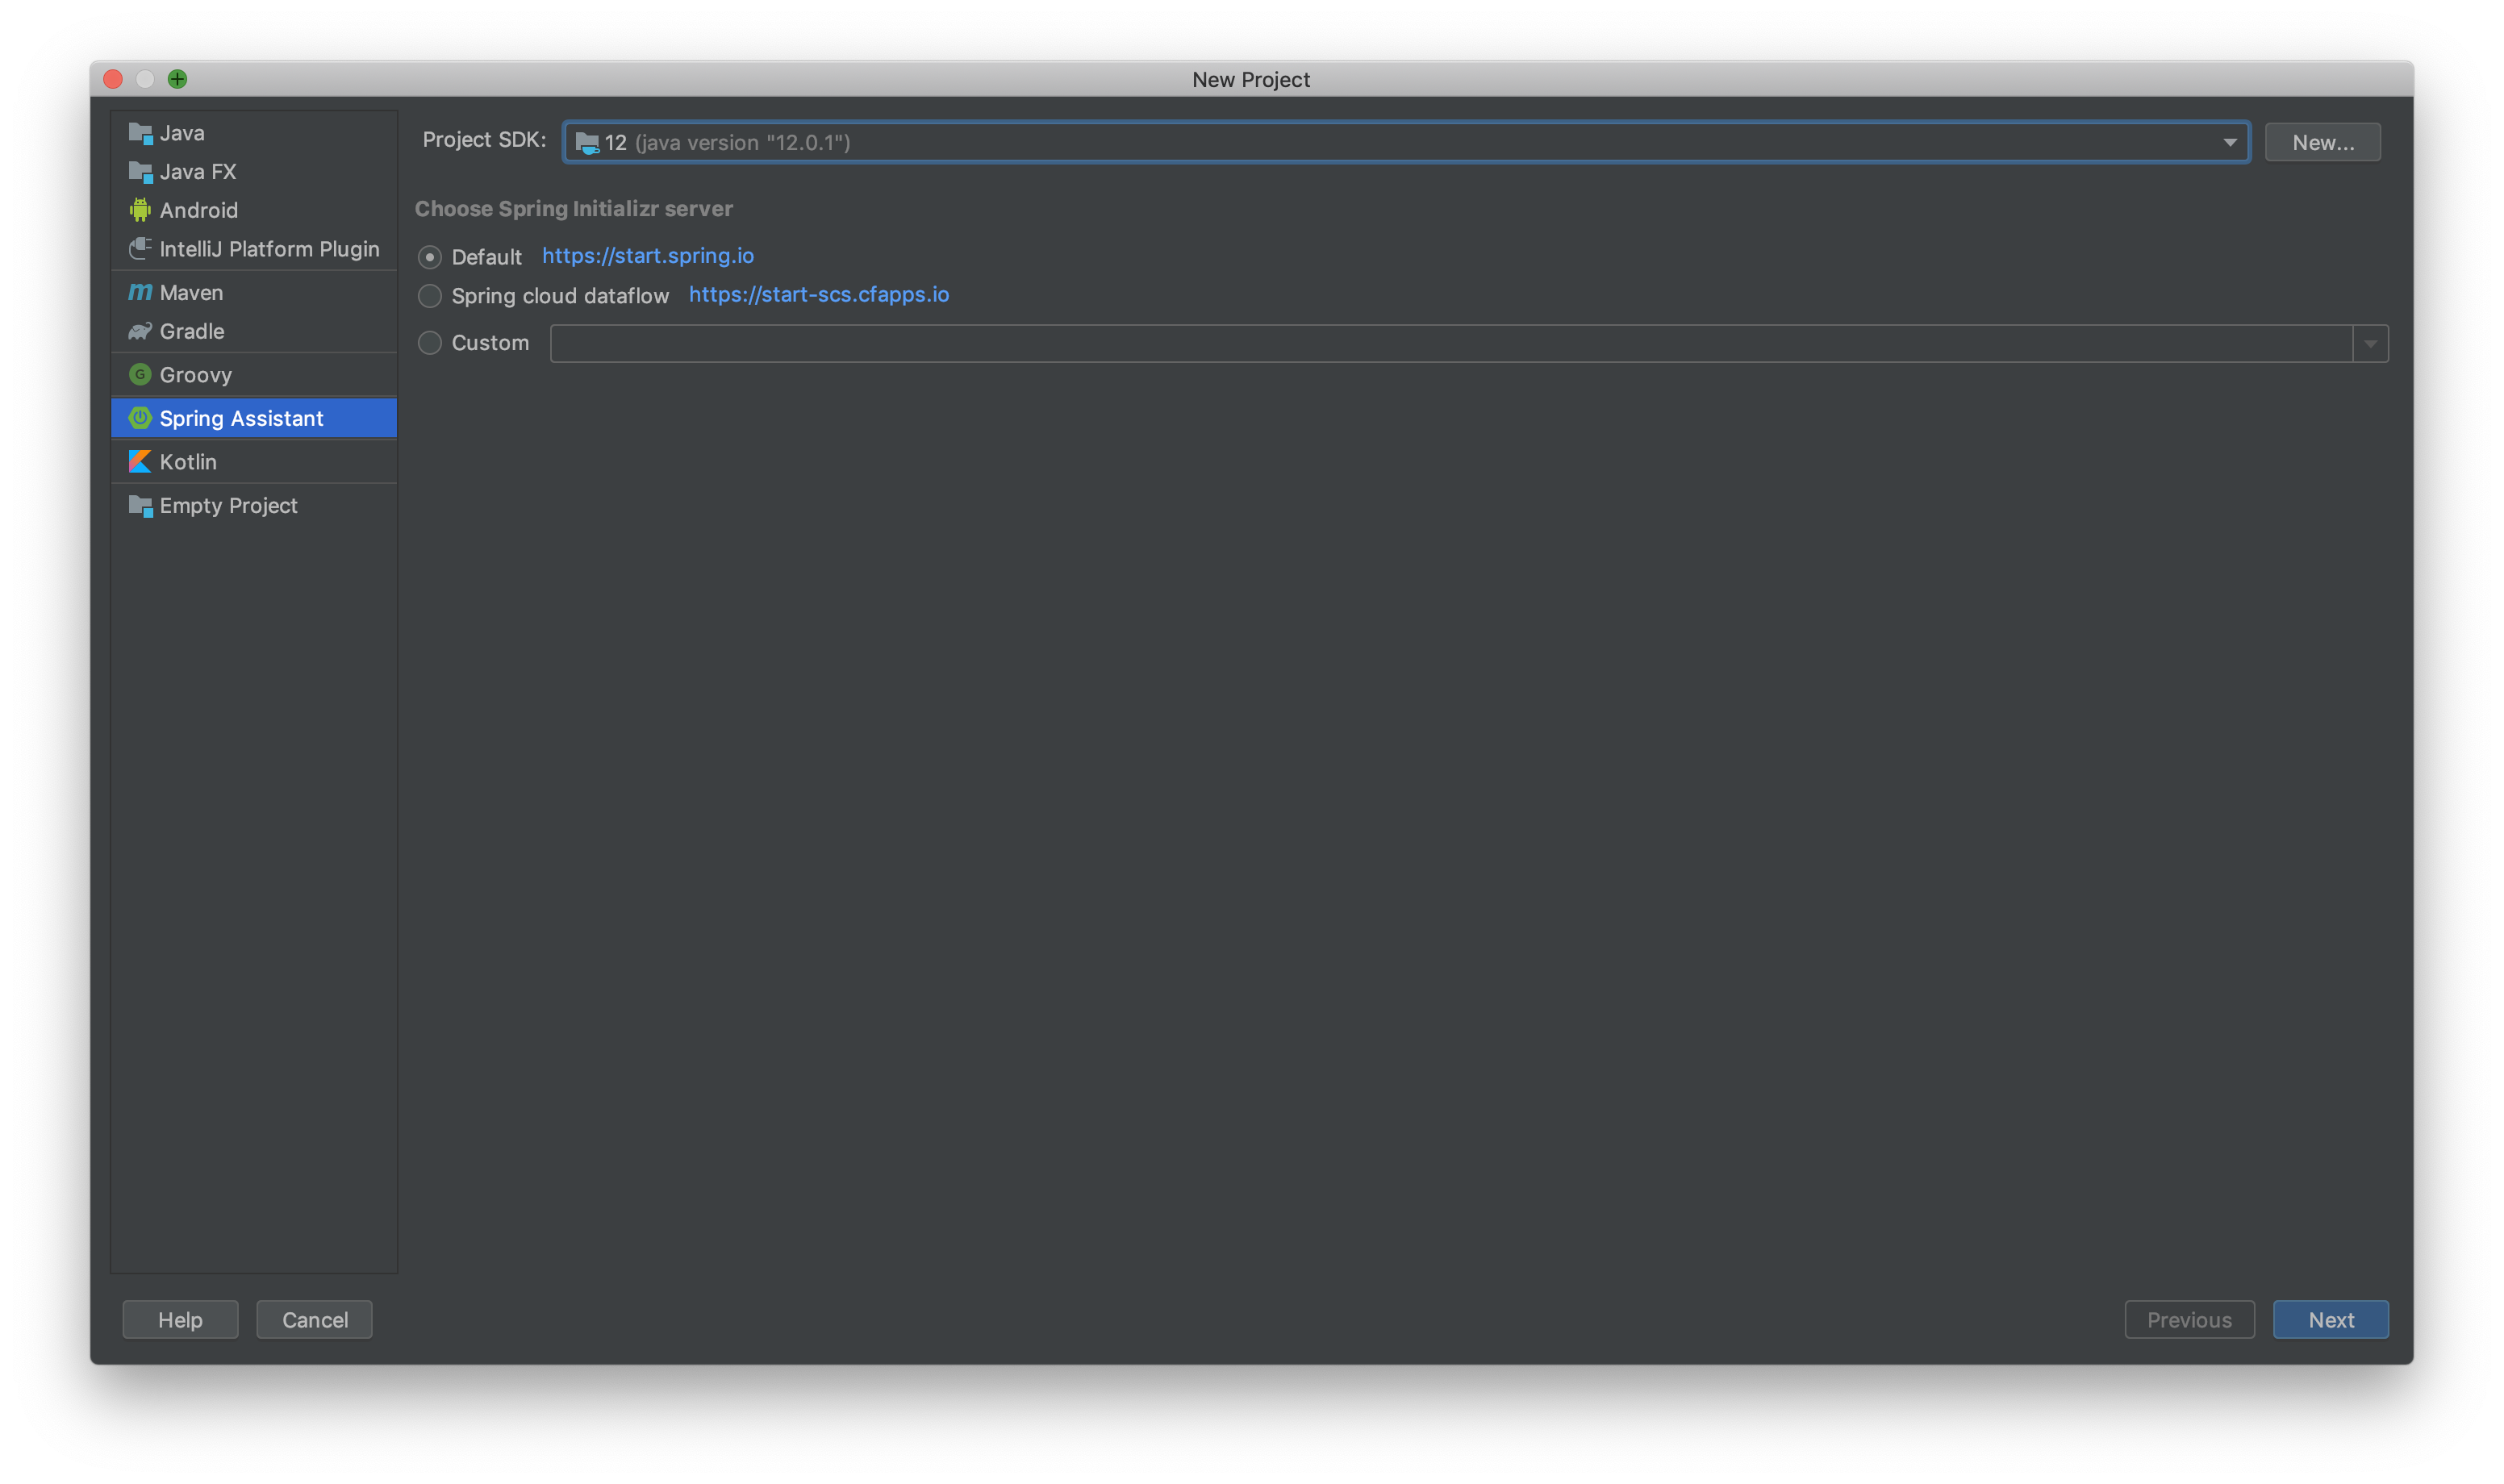Open the https://start-scs.cfapps.io link
The image size is (2504, 1484).
pyautogui.click(x=820, y=294)
